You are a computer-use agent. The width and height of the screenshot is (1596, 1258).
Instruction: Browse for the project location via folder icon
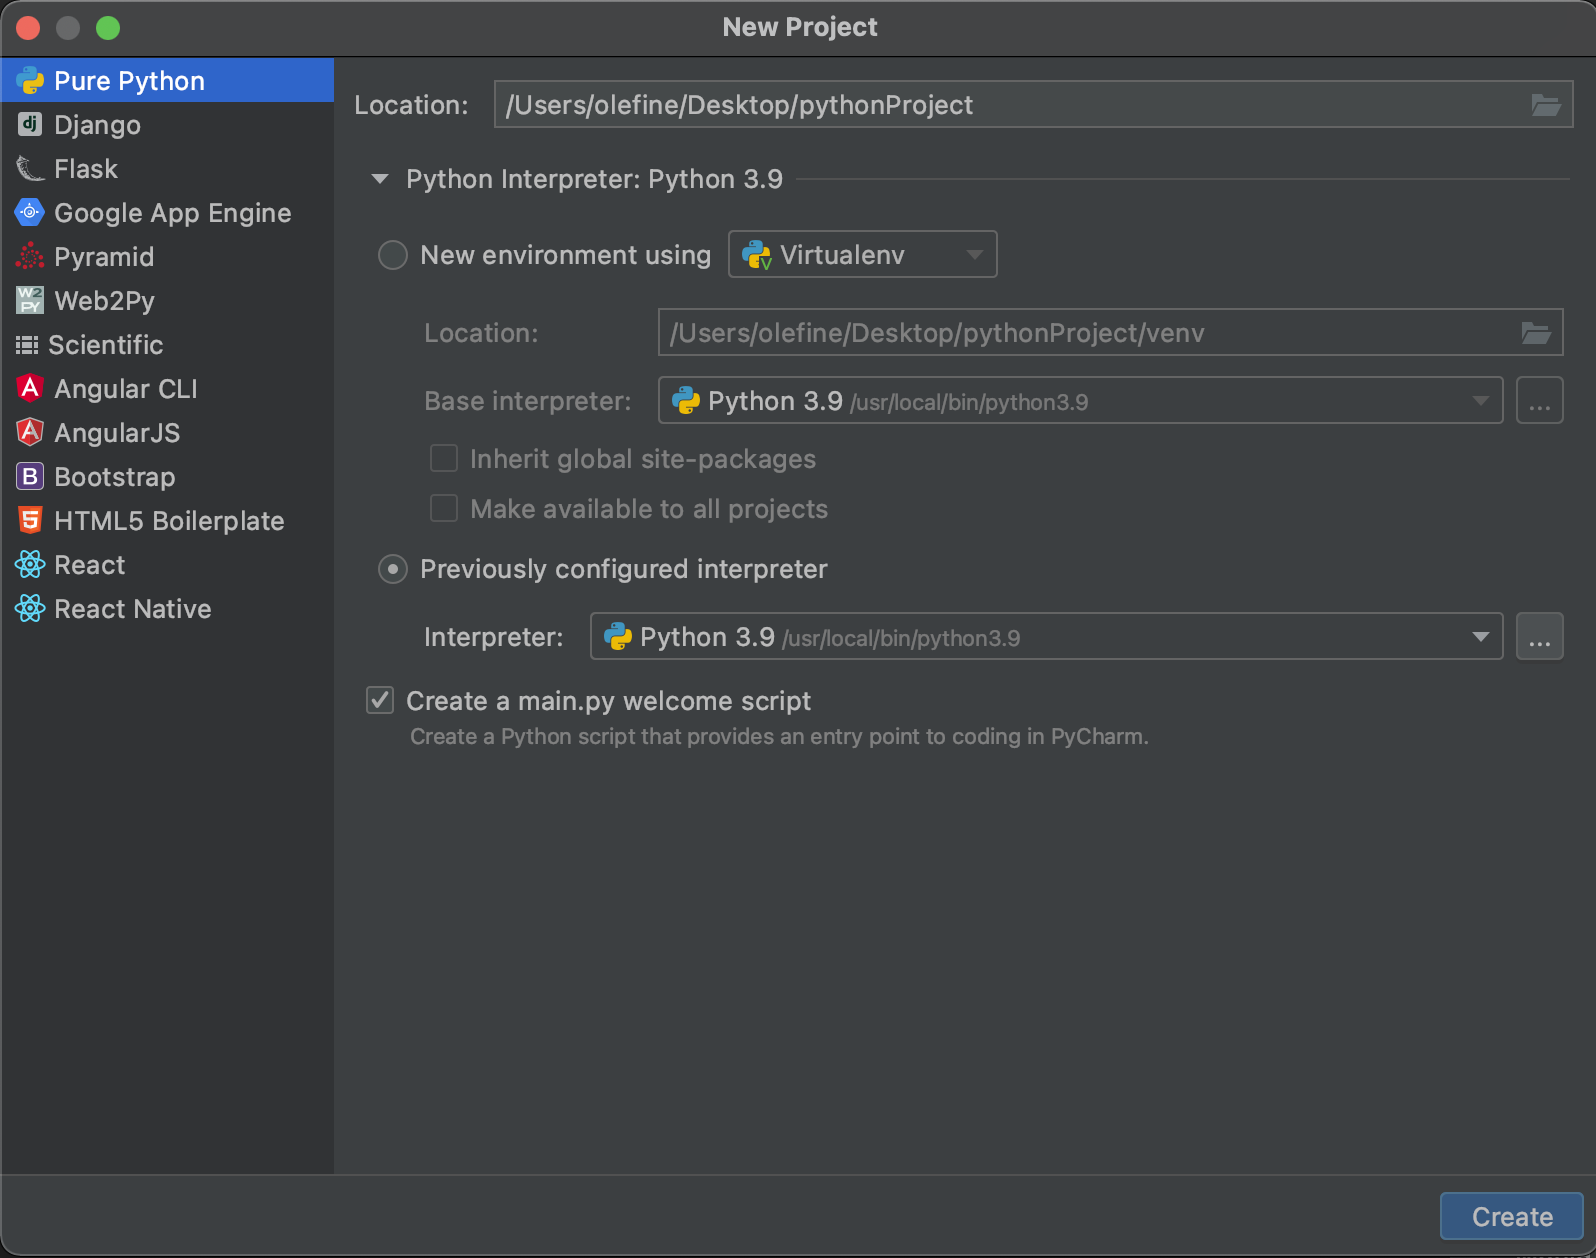1546,105
